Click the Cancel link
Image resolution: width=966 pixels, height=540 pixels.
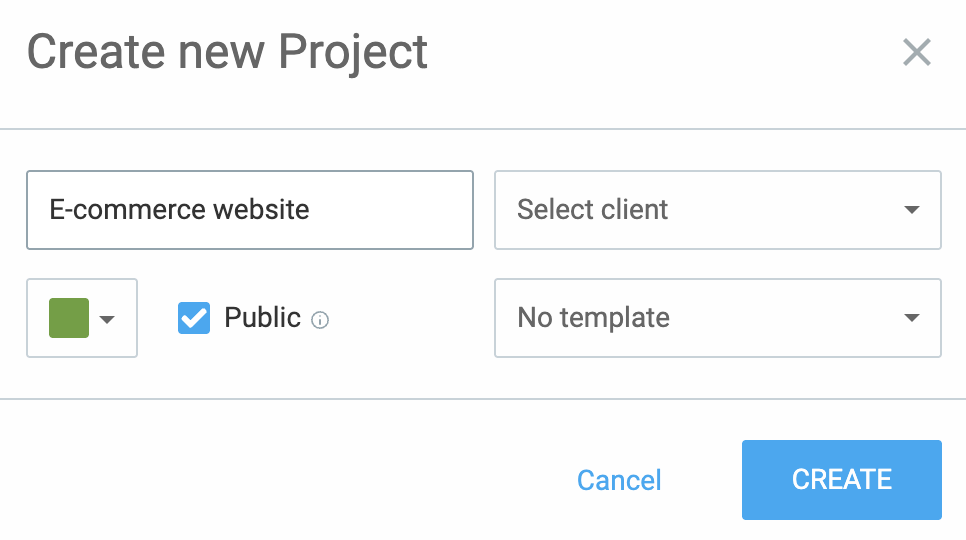[x=619, y=480]
